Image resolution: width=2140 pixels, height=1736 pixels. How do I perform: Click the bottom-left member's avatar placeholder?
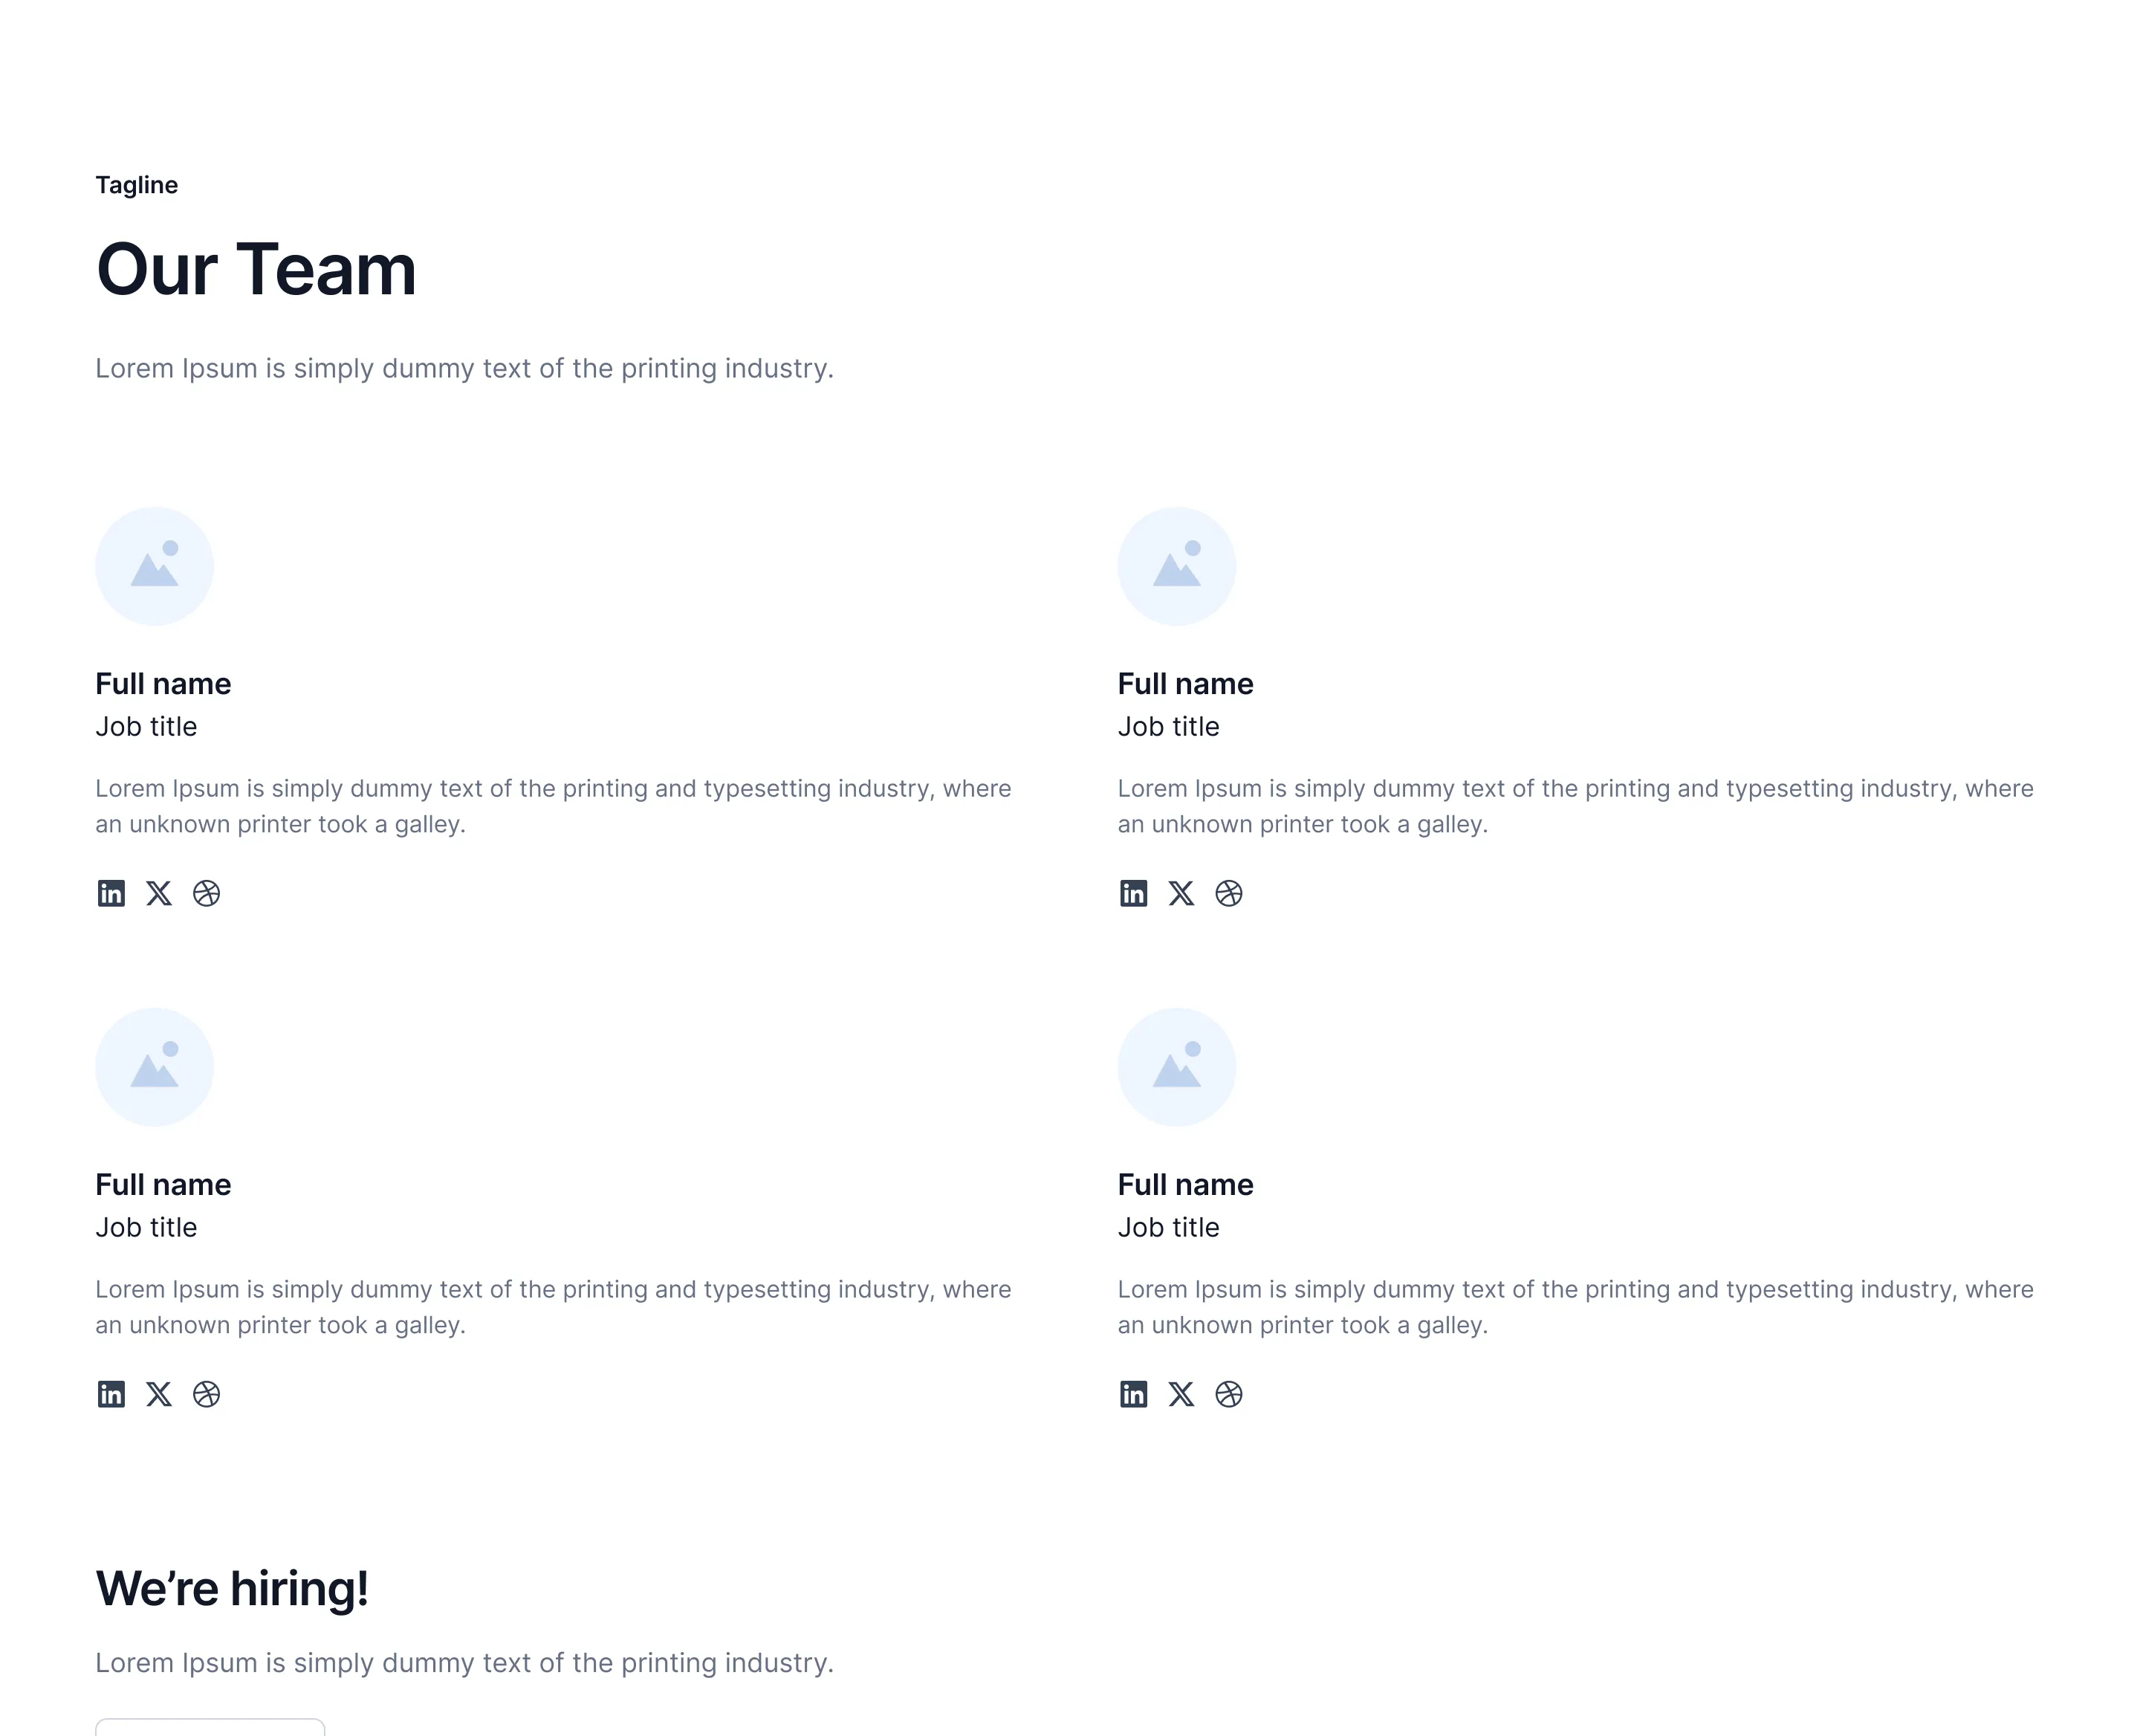155,1067
